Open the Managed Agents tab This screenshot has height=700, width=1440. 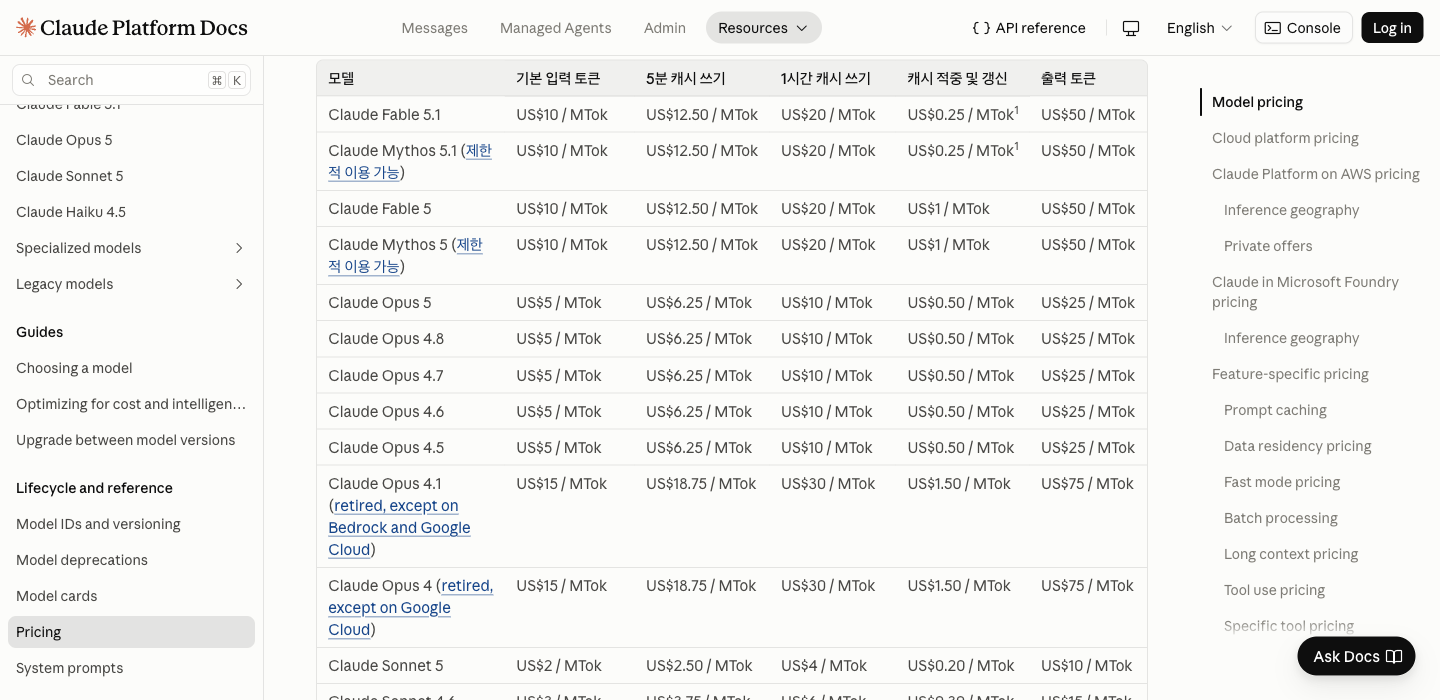[x=555, y=28]
